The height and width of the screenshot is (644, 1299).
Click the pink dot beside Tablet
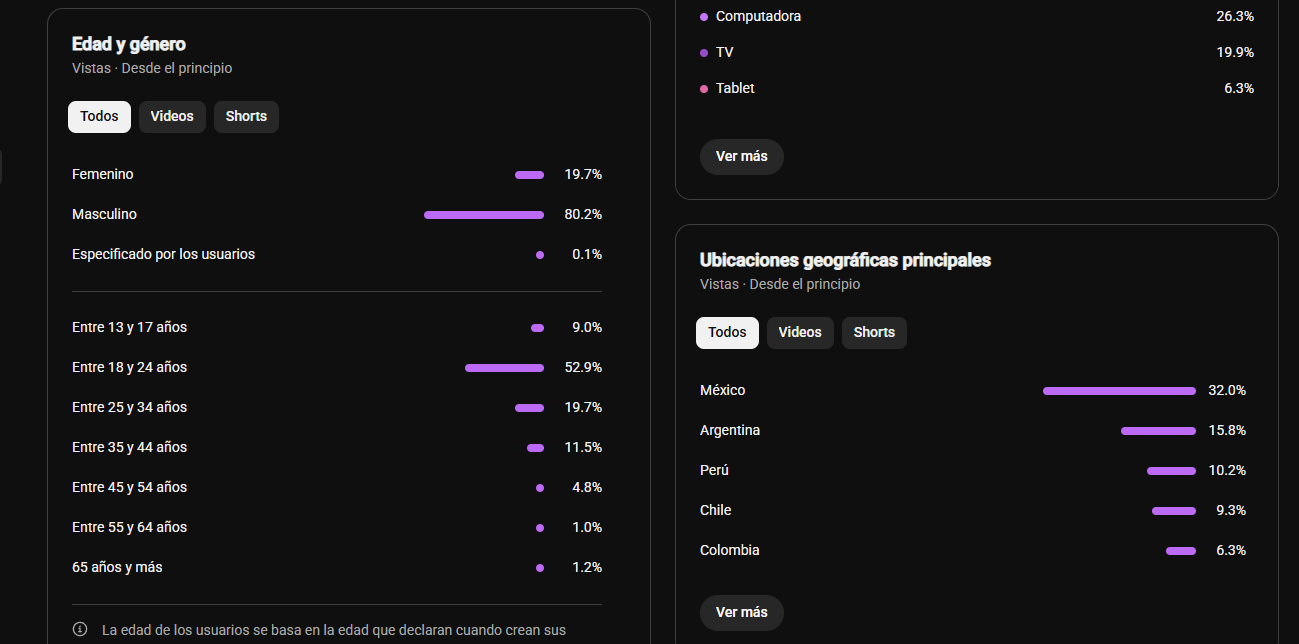704,89
